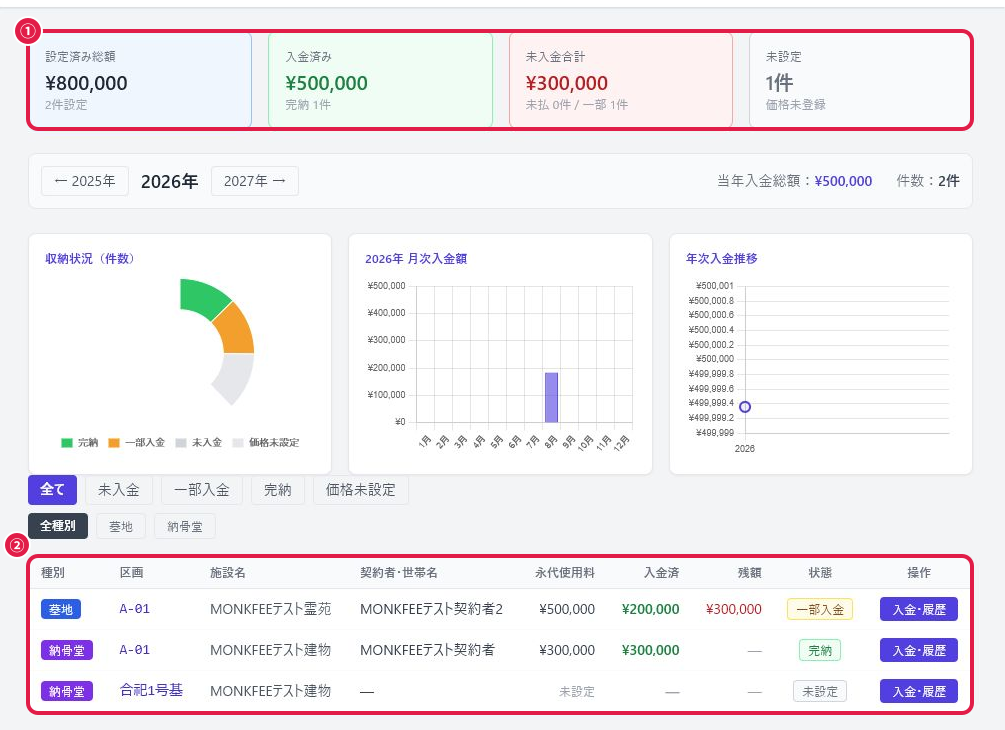Filter by 完納 status
Screen dimensions: 1005x730
278,490
